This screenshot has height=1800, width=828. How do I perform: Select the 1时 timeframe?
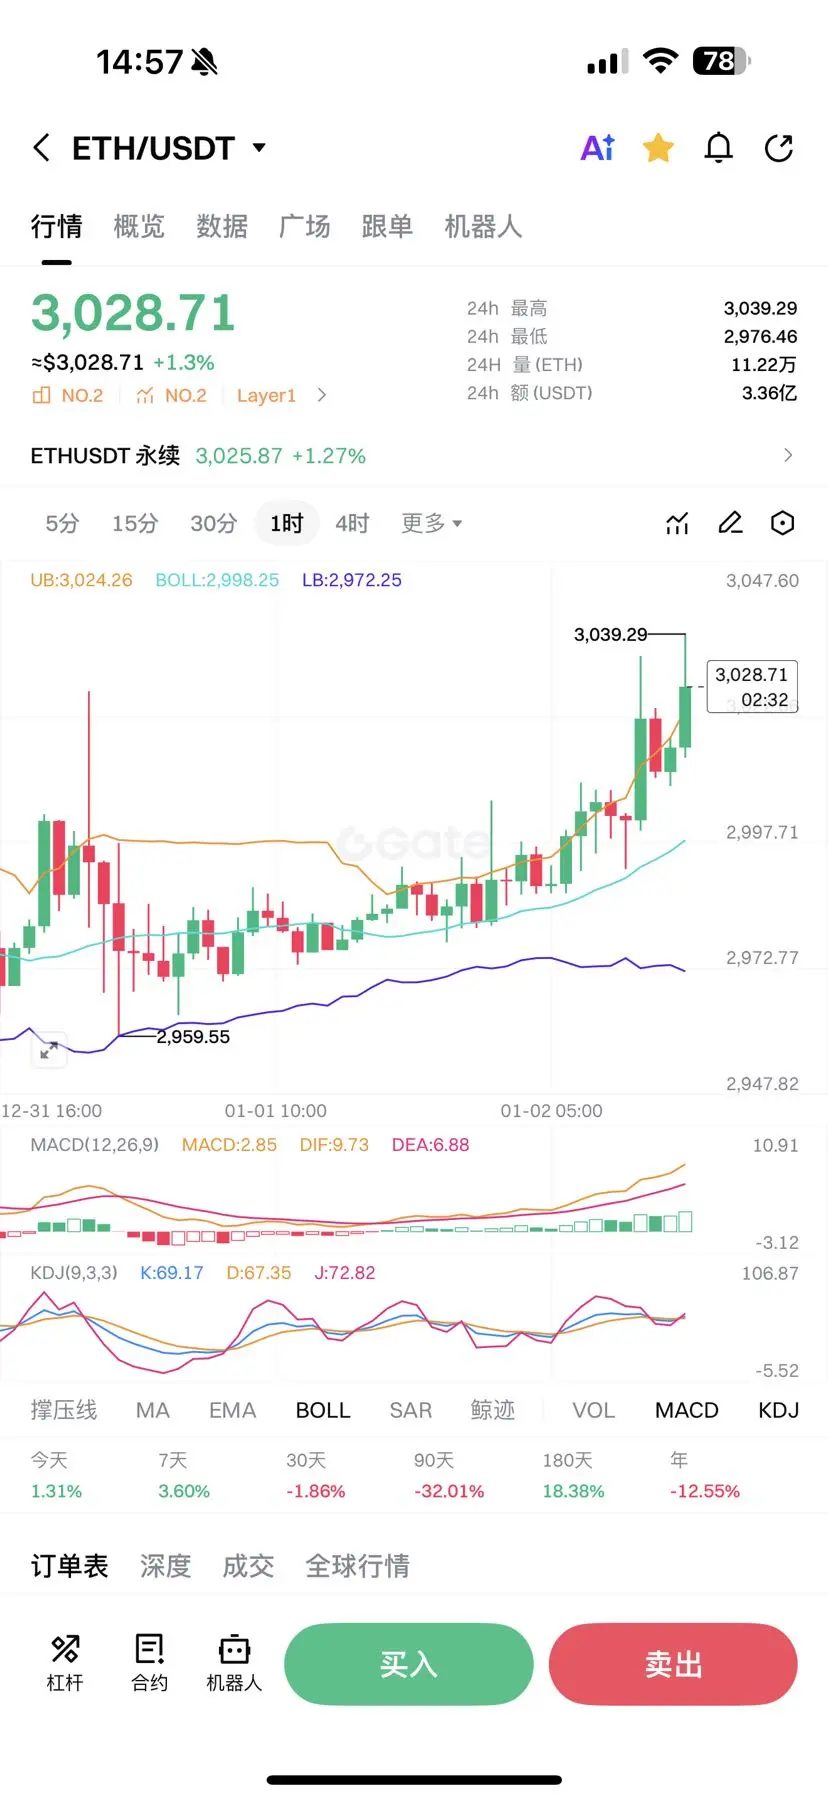pyautogui.click(x=287, y=523)
